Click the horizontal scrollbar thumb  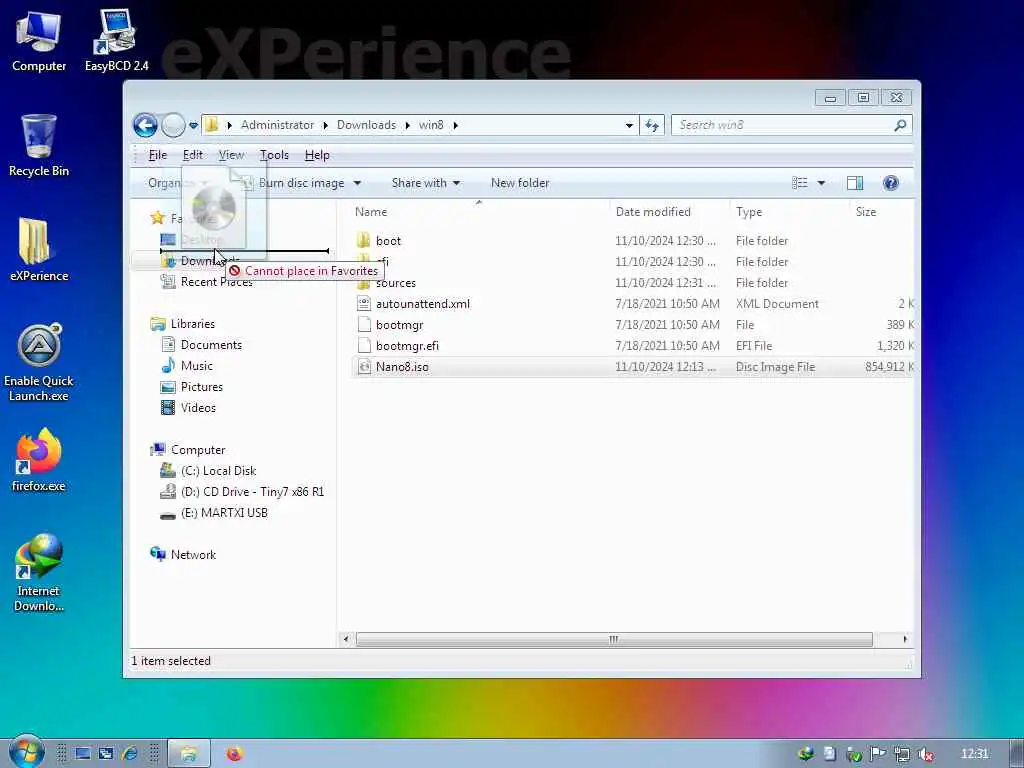(x=614, y=639)
